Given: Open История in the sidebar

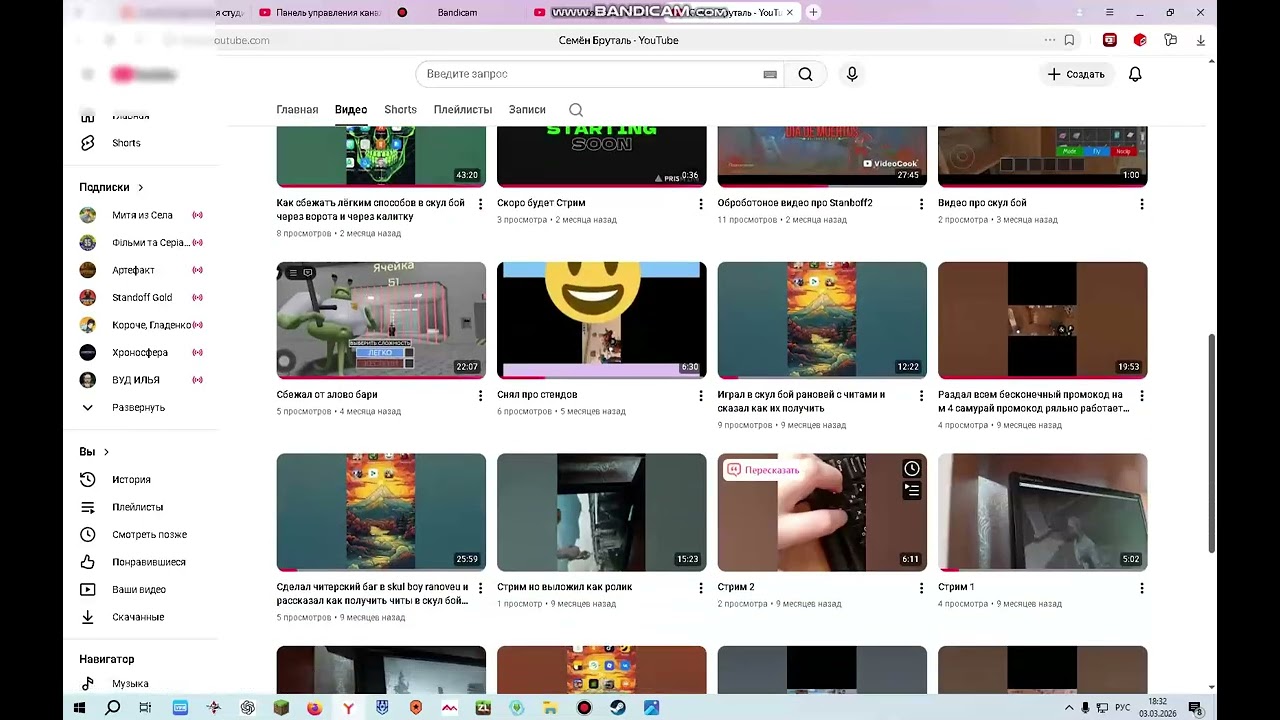Looking at the screenshot, I should coord(131,480).
